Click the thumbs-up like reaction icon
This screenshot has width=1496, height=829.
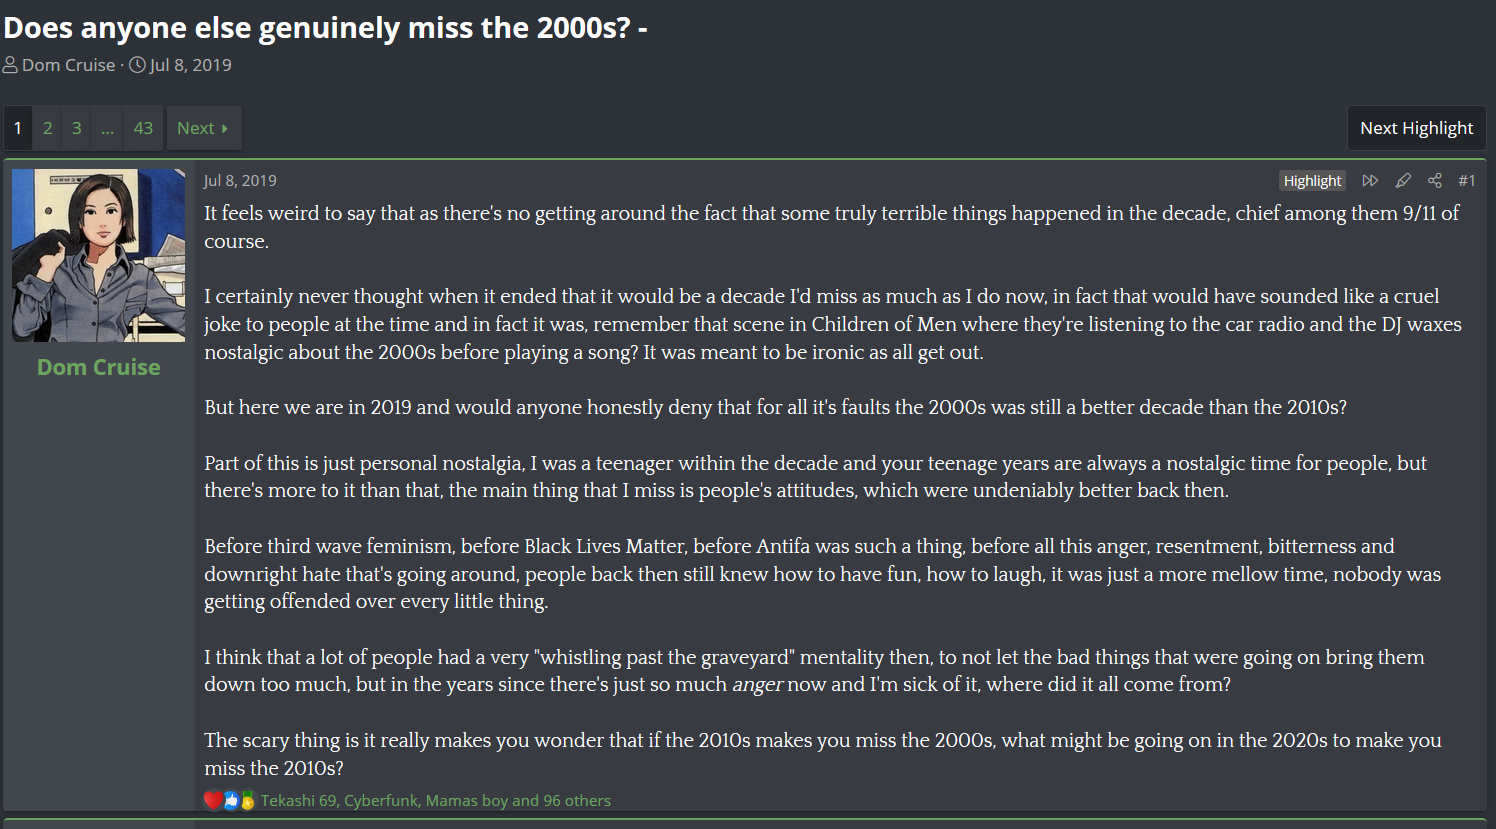click(231, 800)
